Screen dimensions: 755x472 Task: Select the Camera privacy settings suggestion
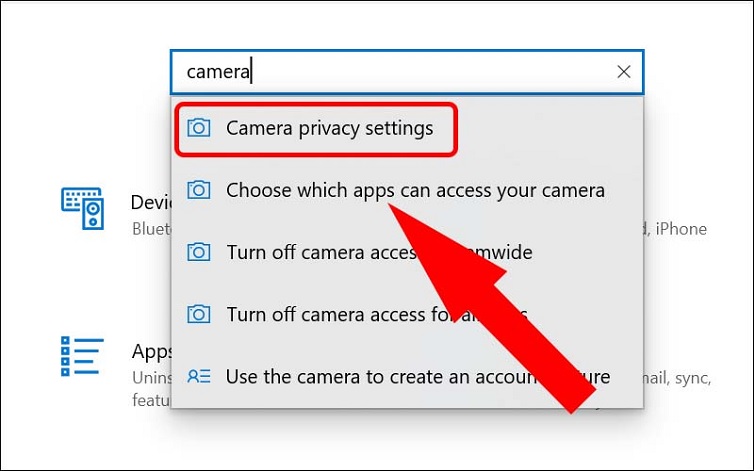click(x=329, y=128)
